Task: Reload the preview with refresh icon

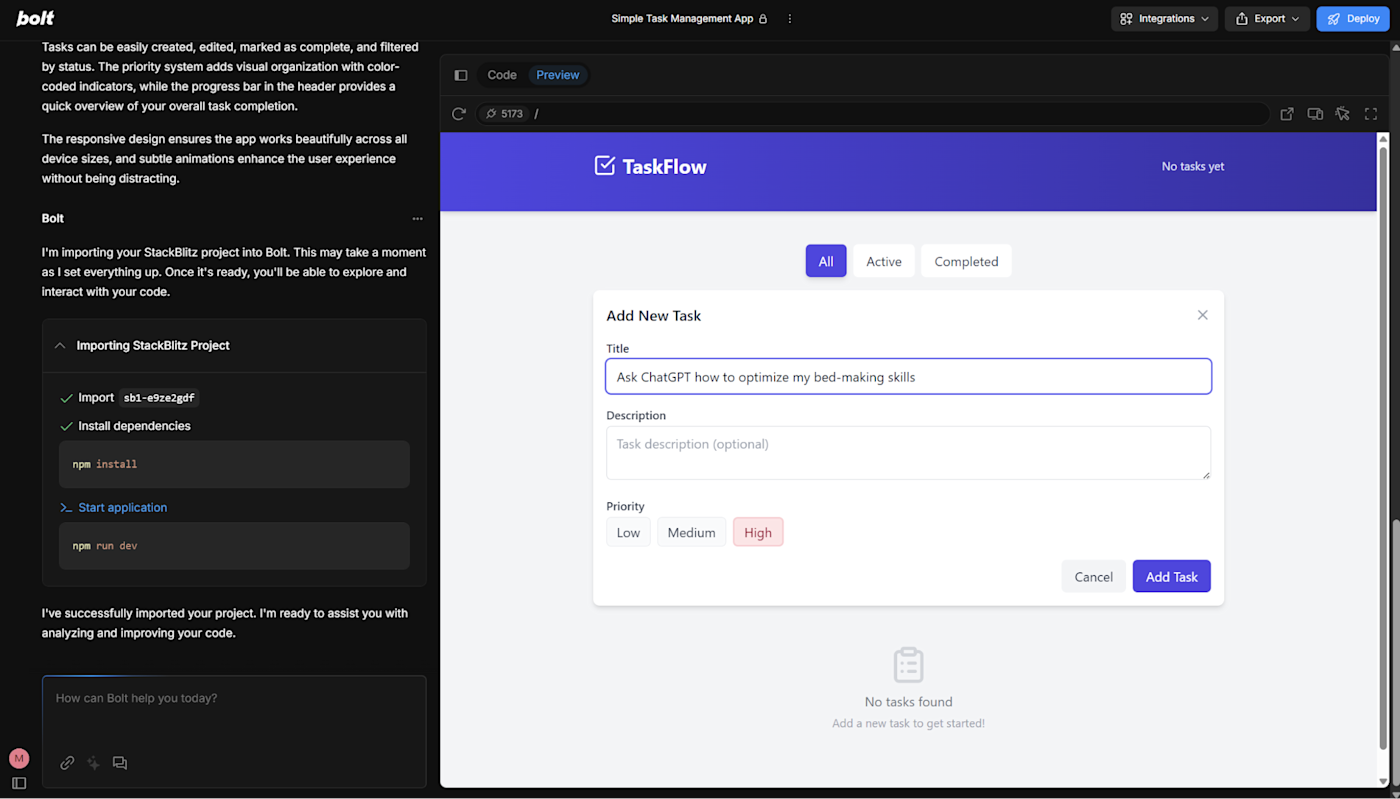Action: click(459, 114)
